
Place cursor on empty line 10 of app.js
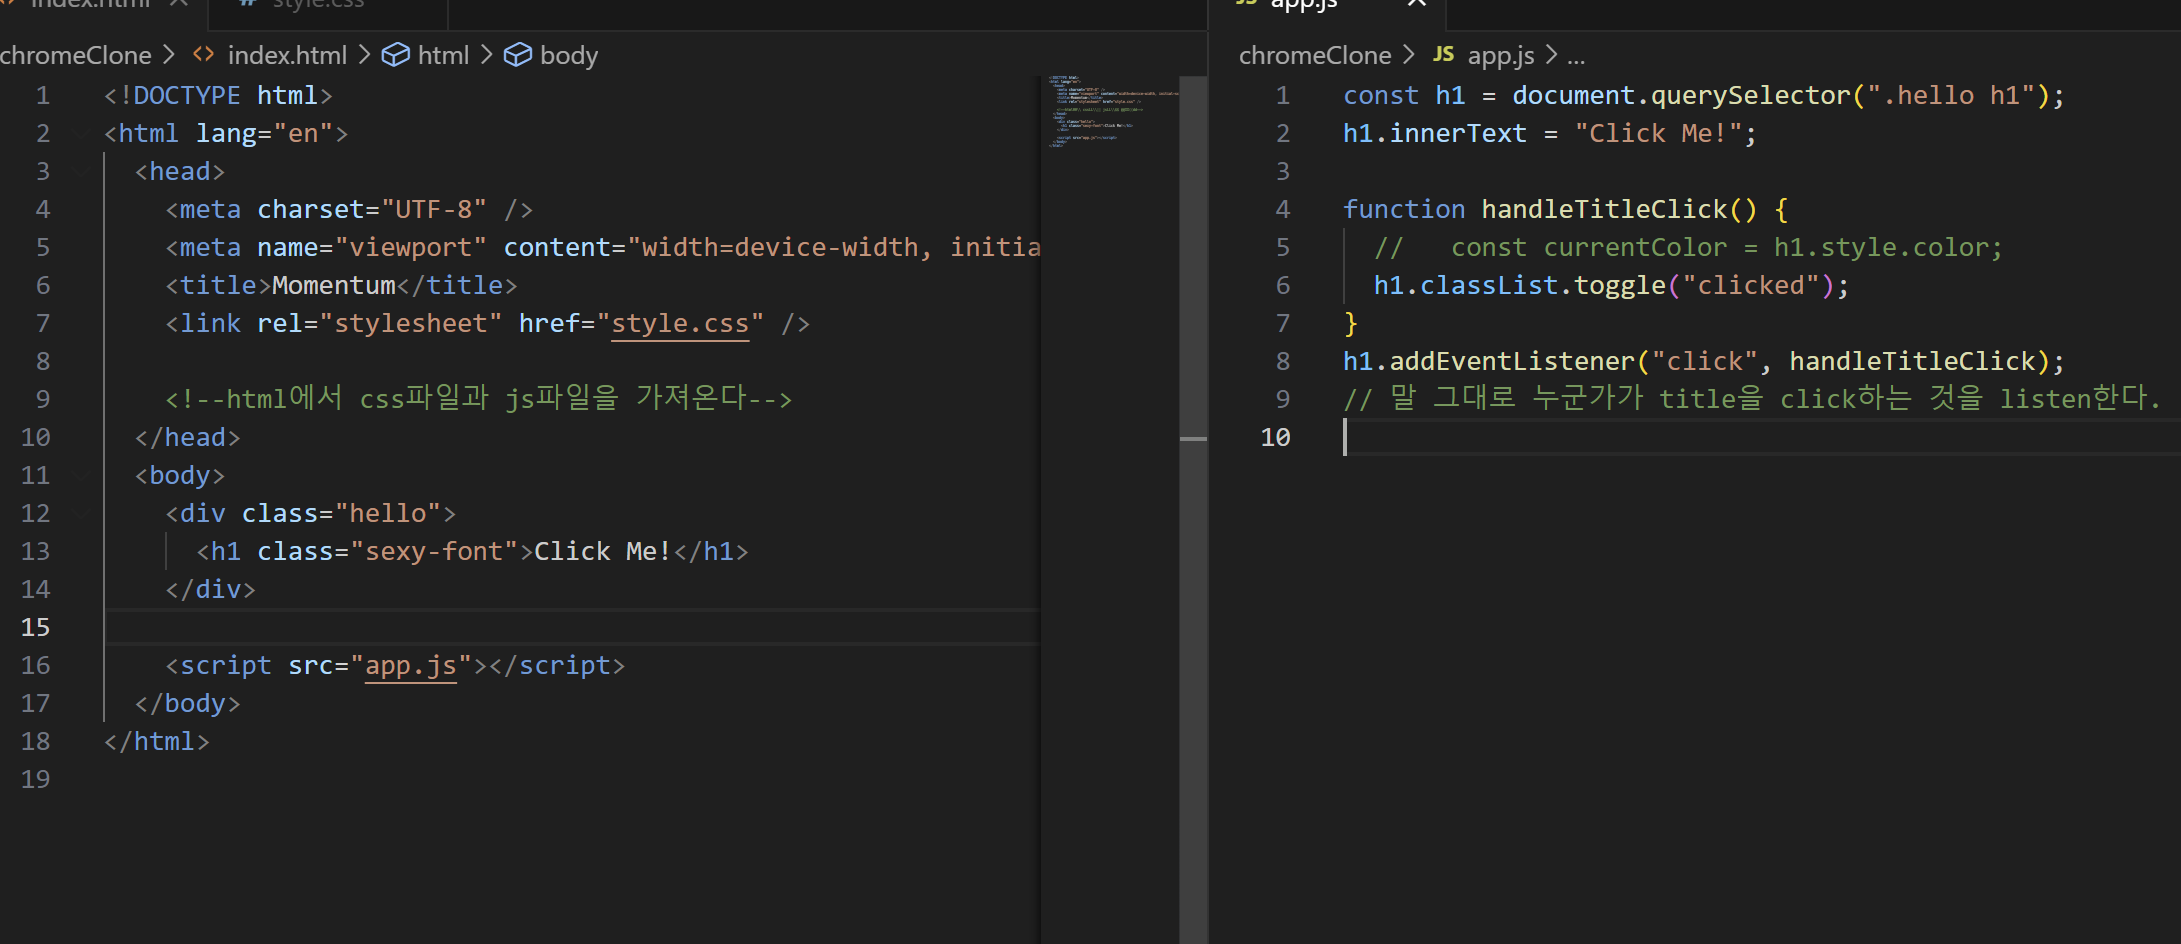coord(1760,437)
